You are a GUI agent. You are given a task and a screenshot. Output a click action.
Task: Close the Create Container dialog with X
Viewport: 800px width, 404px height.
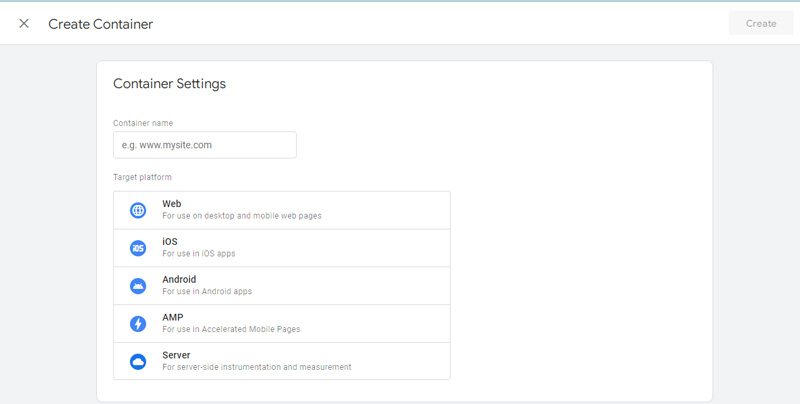(24, 23)
